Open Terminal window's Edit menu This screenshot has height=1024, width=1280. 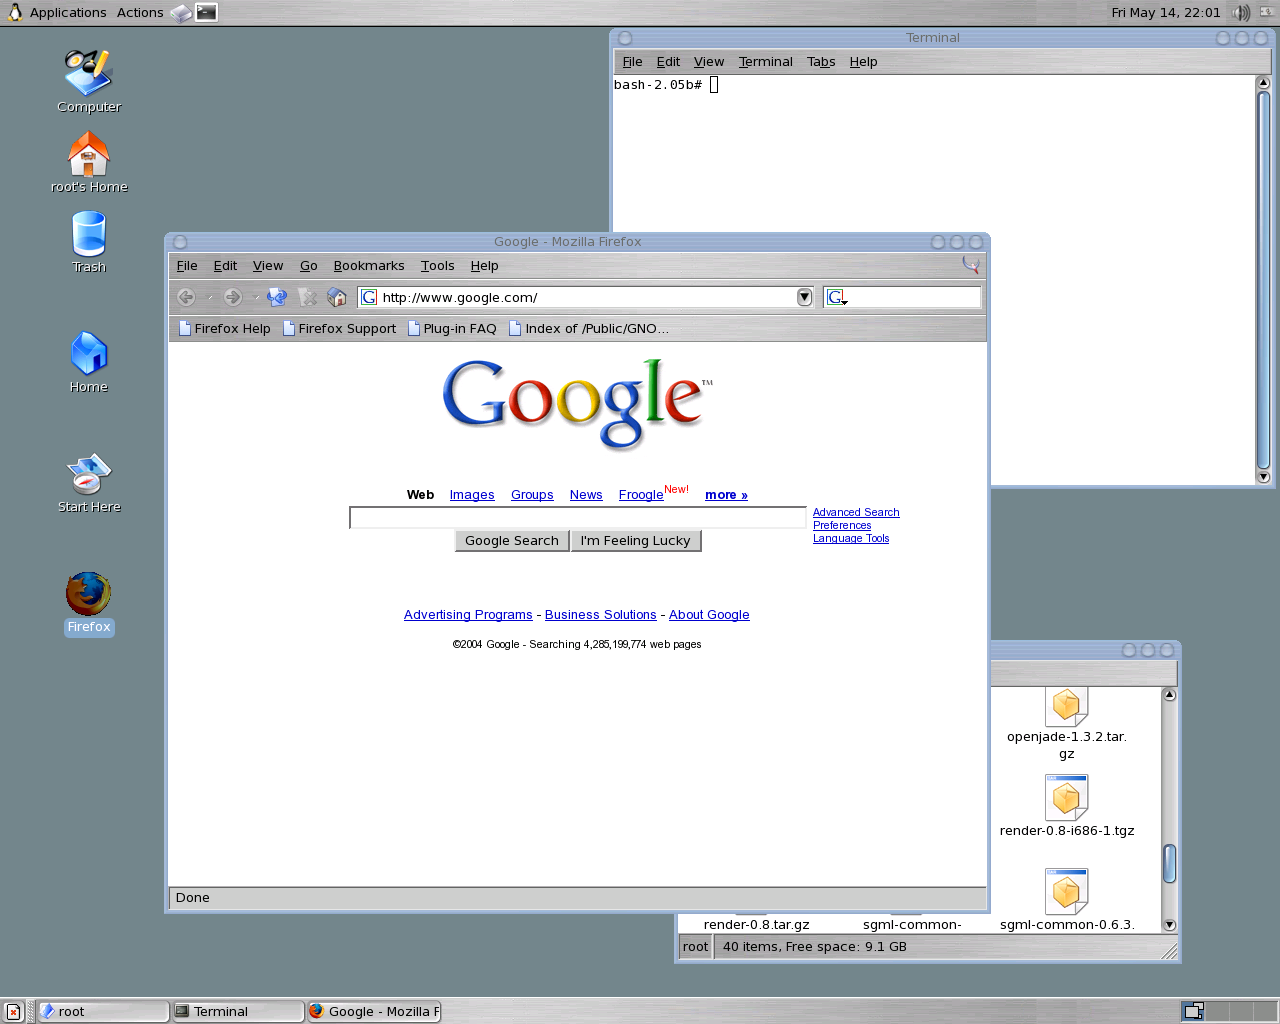(x=668, y=62)
